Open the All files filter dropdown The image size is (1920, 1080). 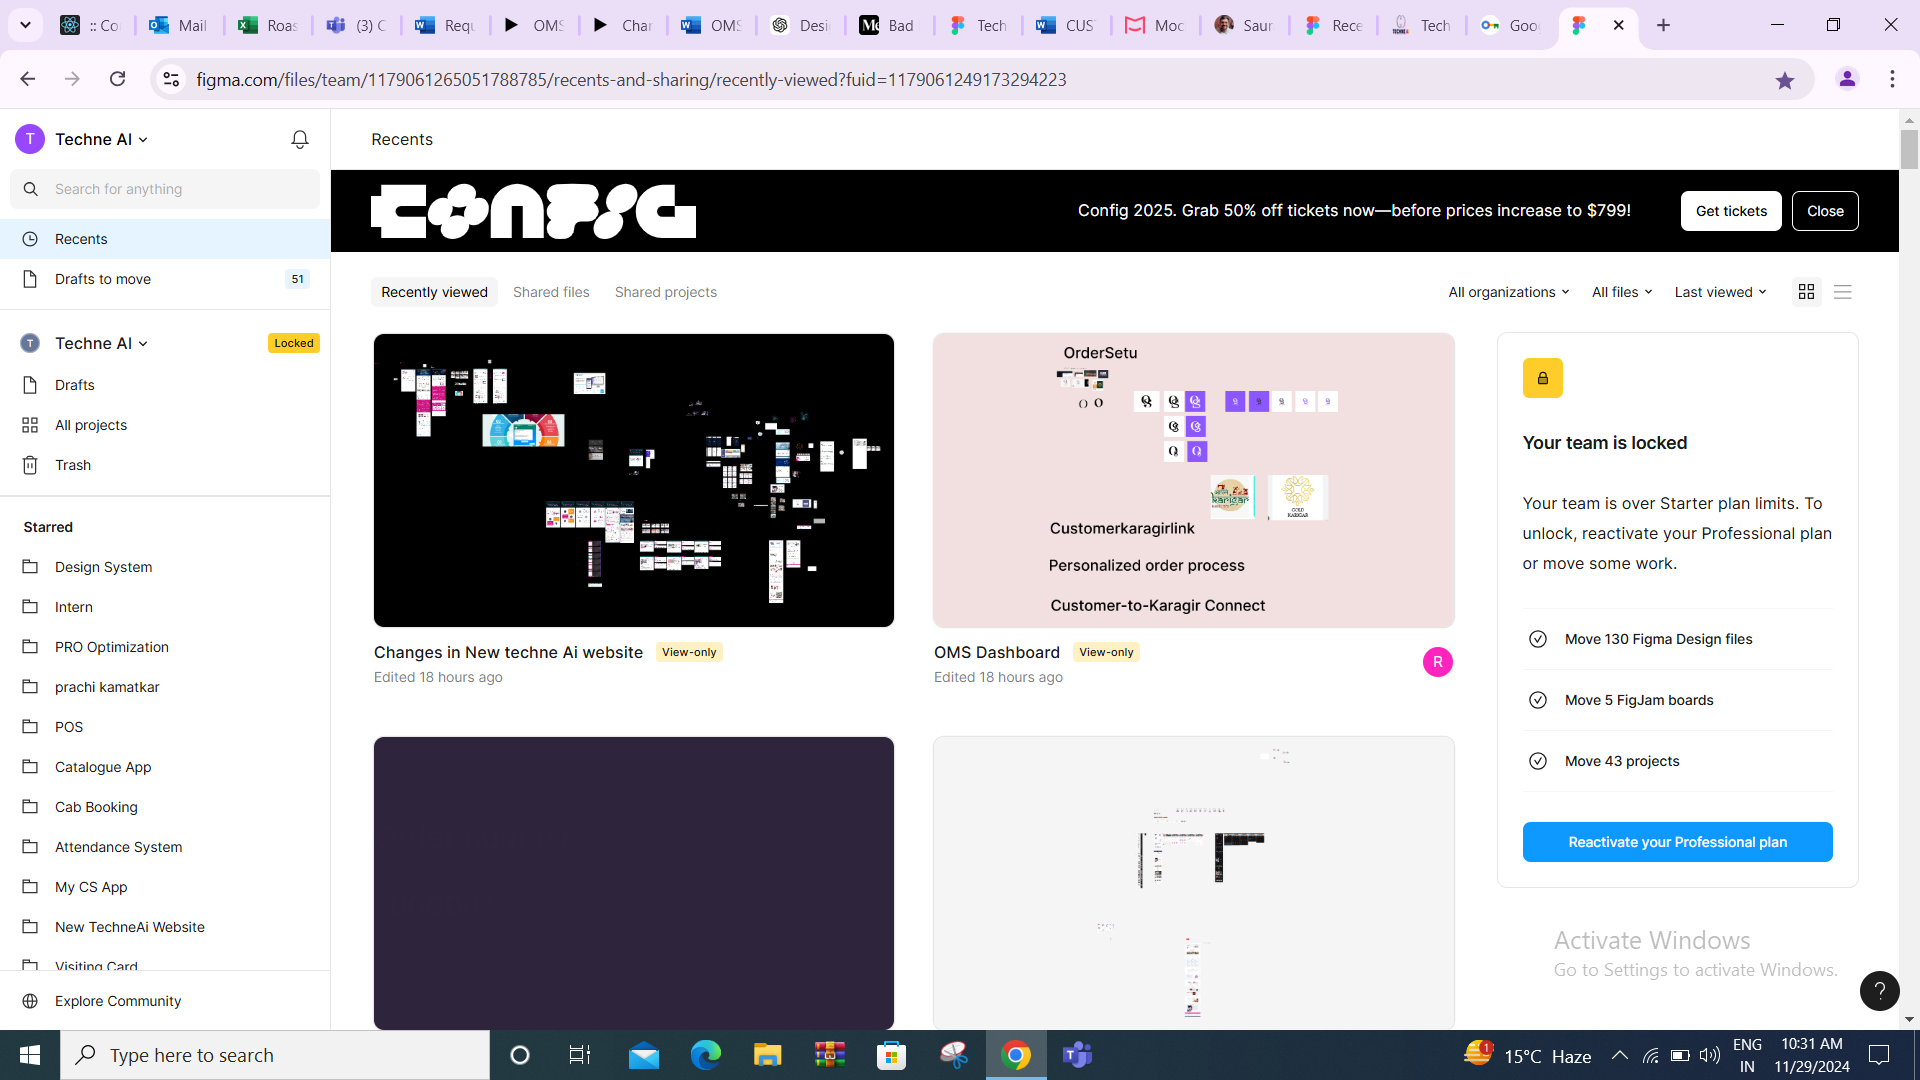tap(1621, 292)
